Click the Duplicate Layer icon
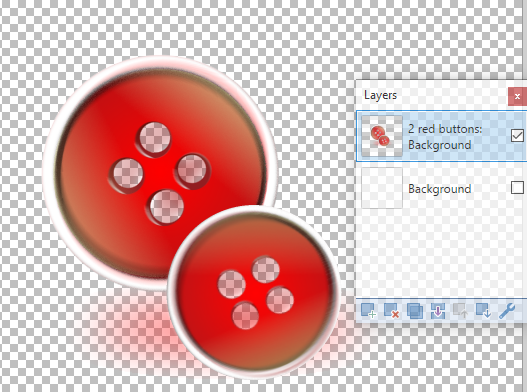This screenshot has width=527, height=392. [x=415, y=310]
